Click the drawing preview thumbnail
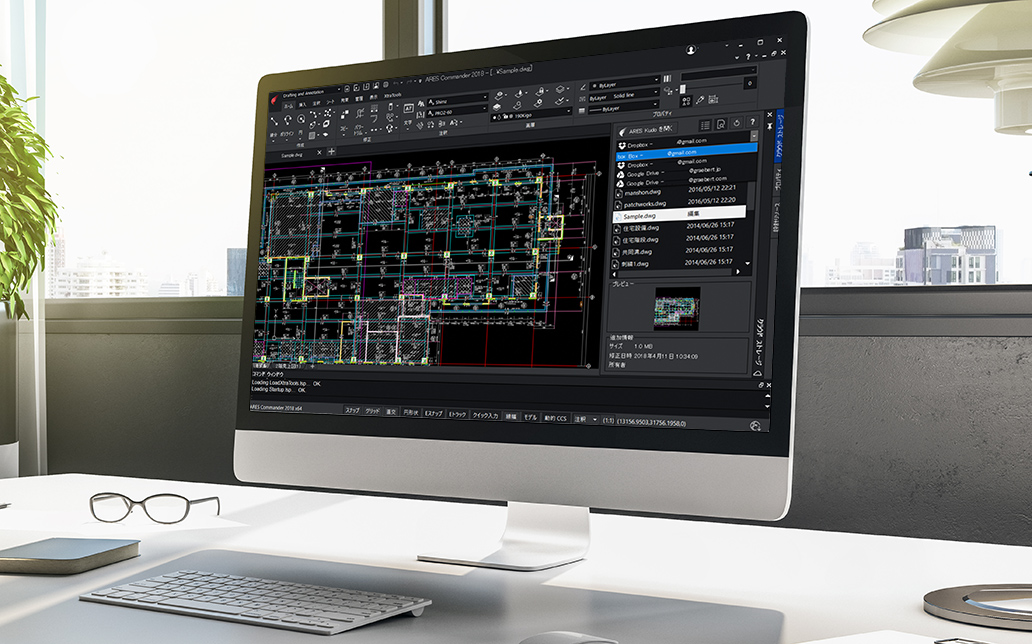 677,308
